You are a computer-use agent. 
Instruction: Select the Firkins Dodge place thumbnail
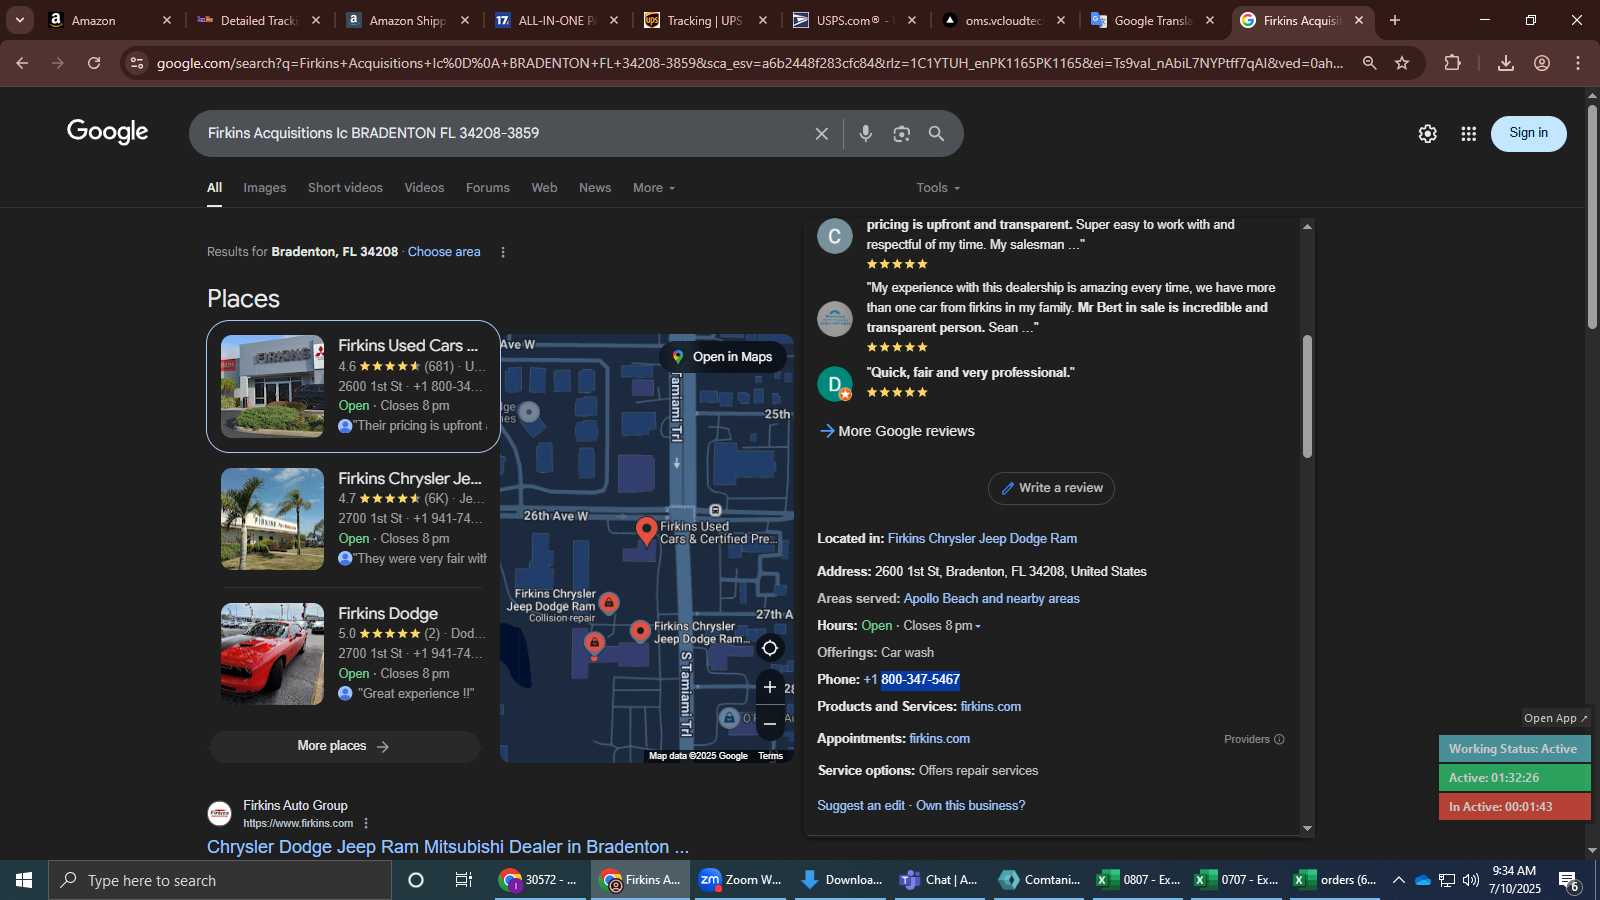pos(272,654)
